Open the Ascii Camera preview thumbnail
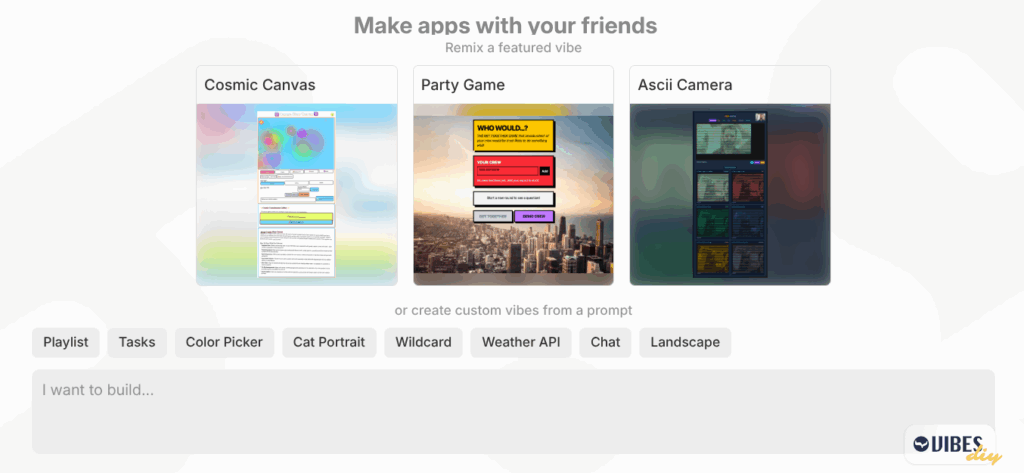 pyautogui.click(x=730, y=195)
